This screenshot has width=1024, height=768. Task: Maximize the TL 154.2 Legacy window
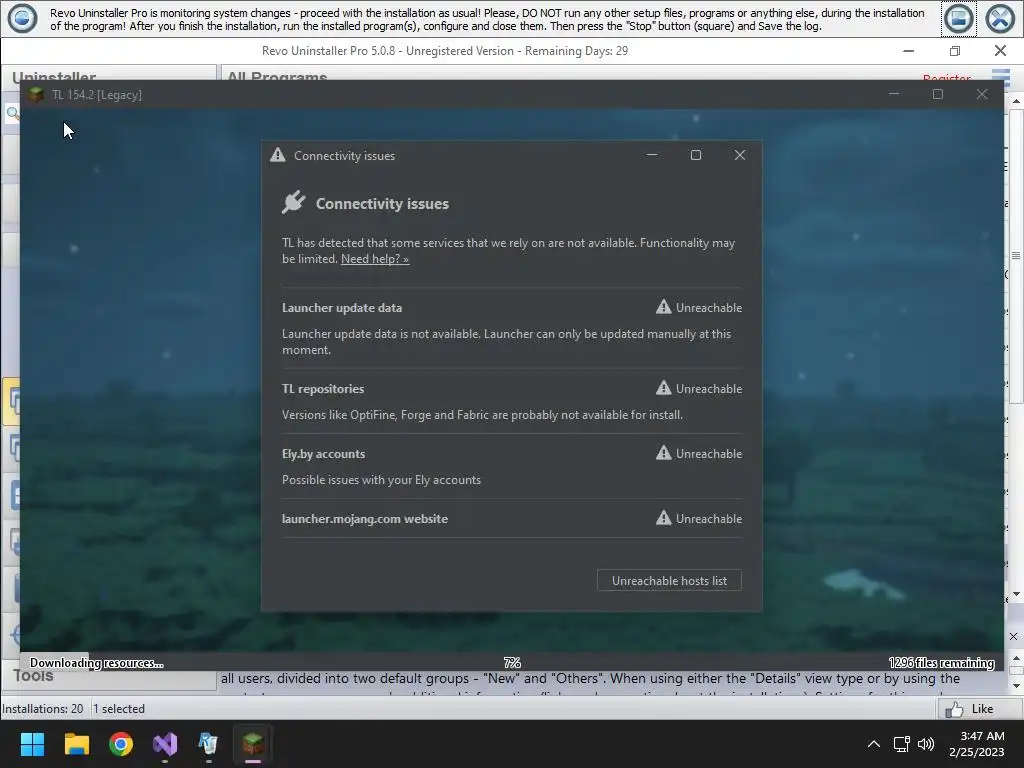(938, 95)
